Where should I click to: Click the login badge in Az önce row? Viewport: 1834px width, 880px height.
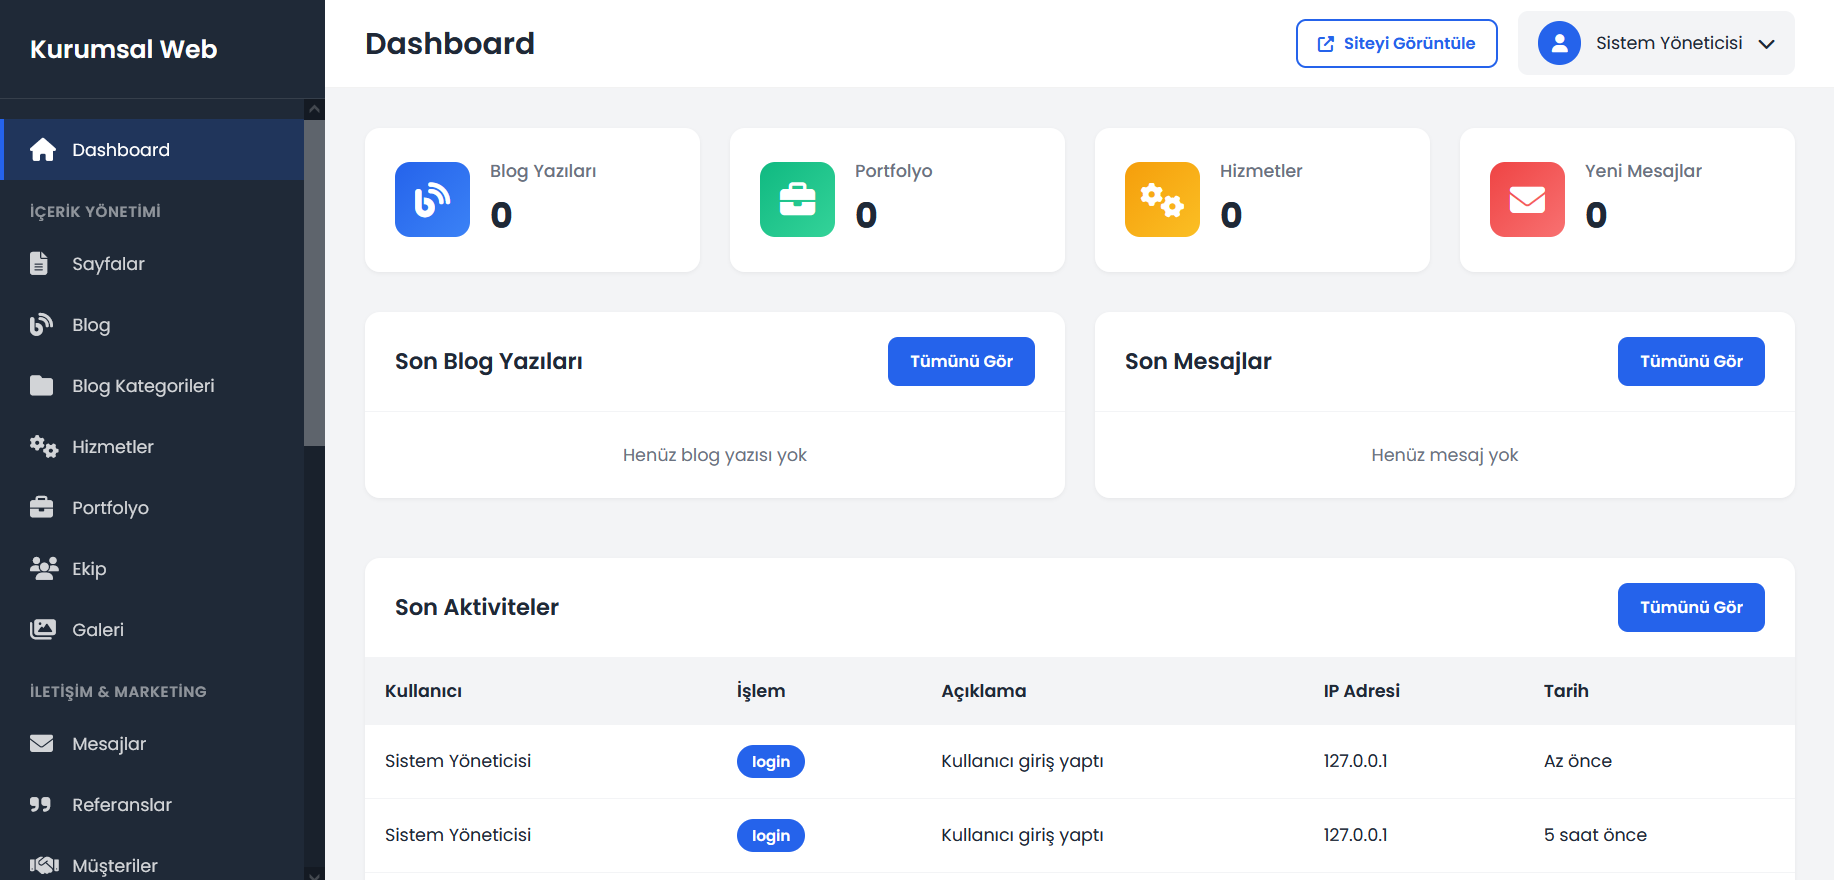tap(771, 762)
